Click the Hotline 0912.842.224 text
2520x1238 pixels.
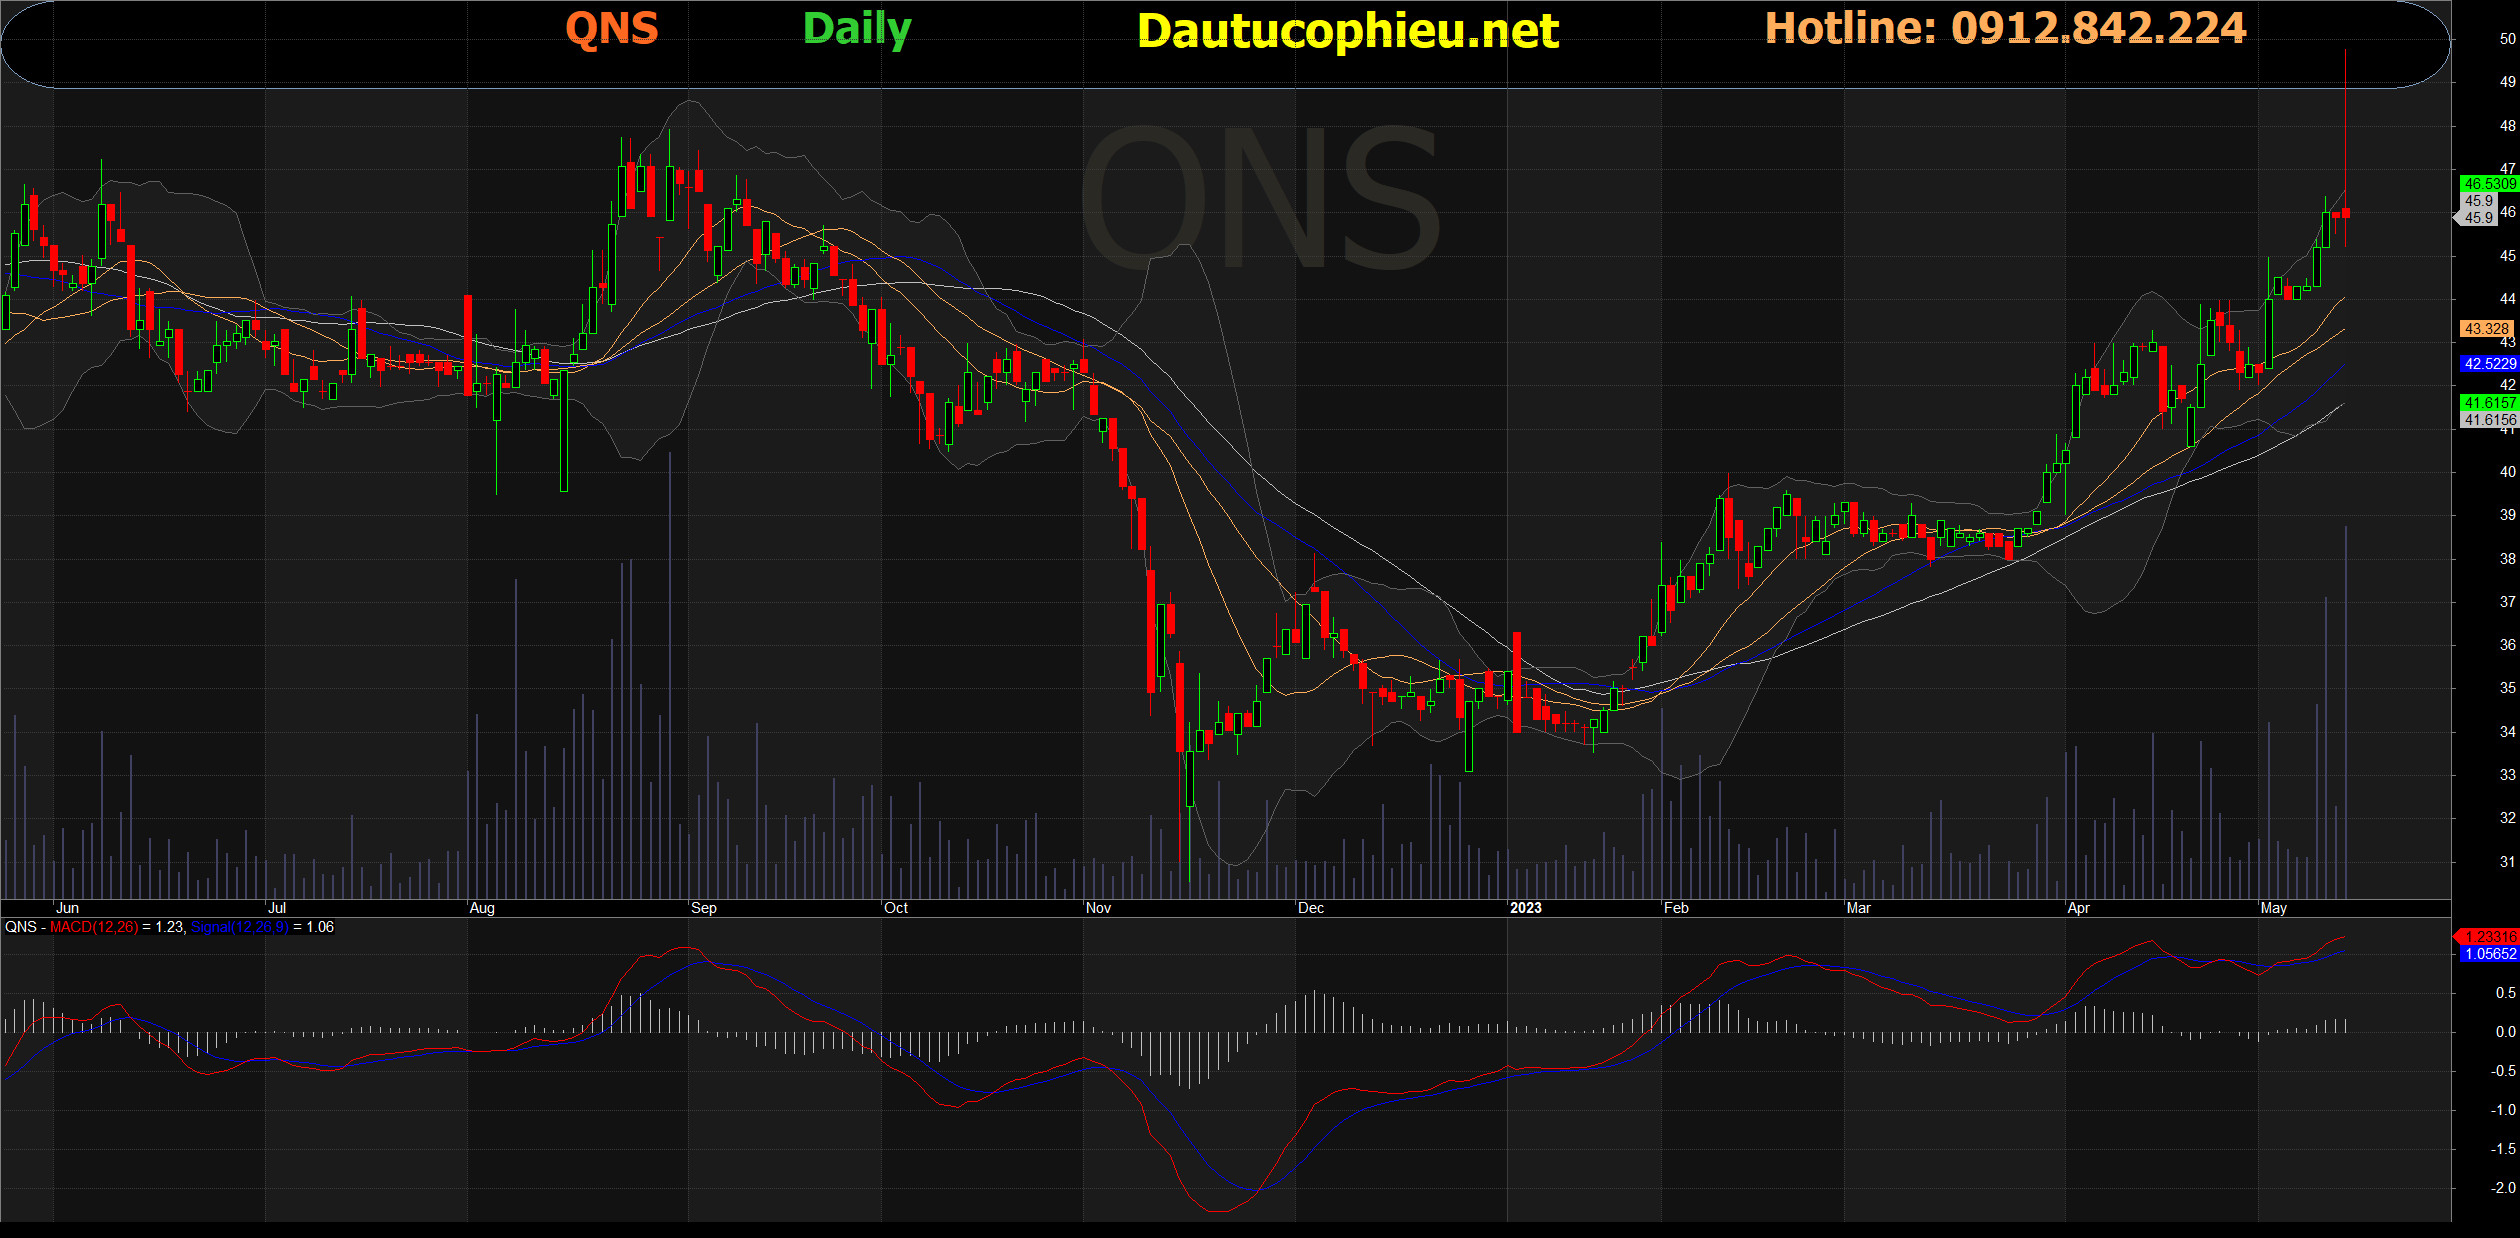point(2005,28)
